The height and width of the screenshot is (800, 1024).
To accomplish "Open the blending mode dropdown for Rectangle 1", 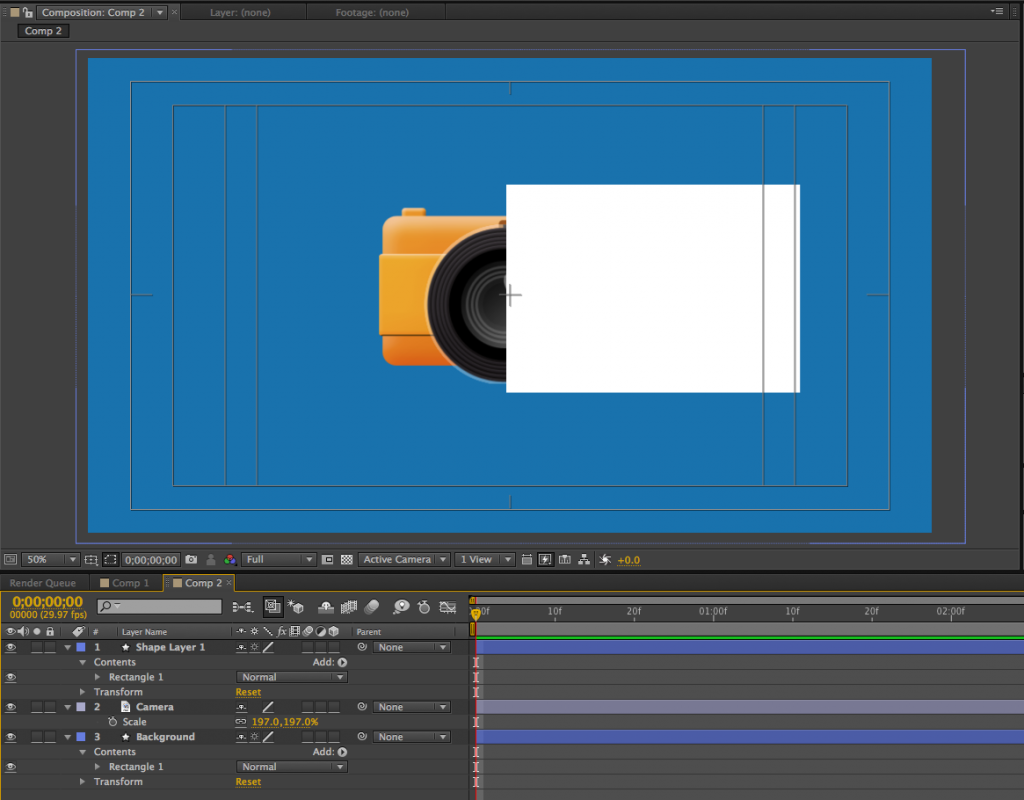I will 291,677.
